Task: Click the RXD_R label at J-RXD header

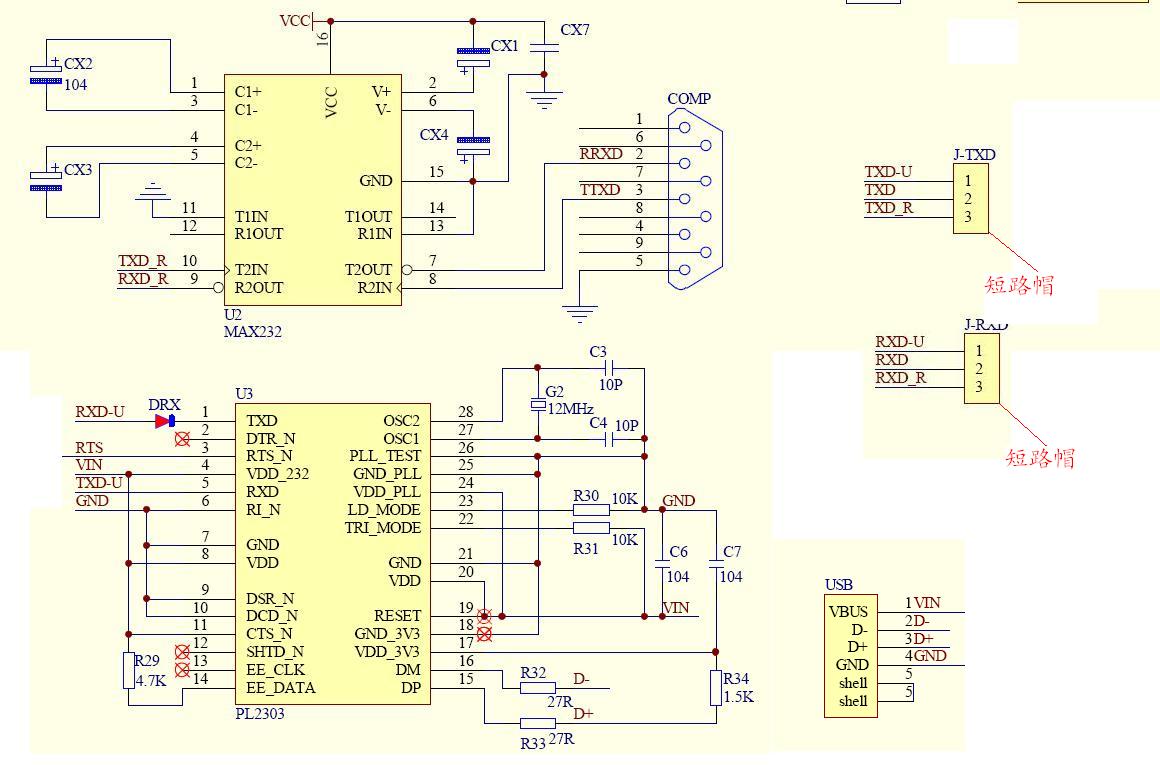Action: click(900, 378)
